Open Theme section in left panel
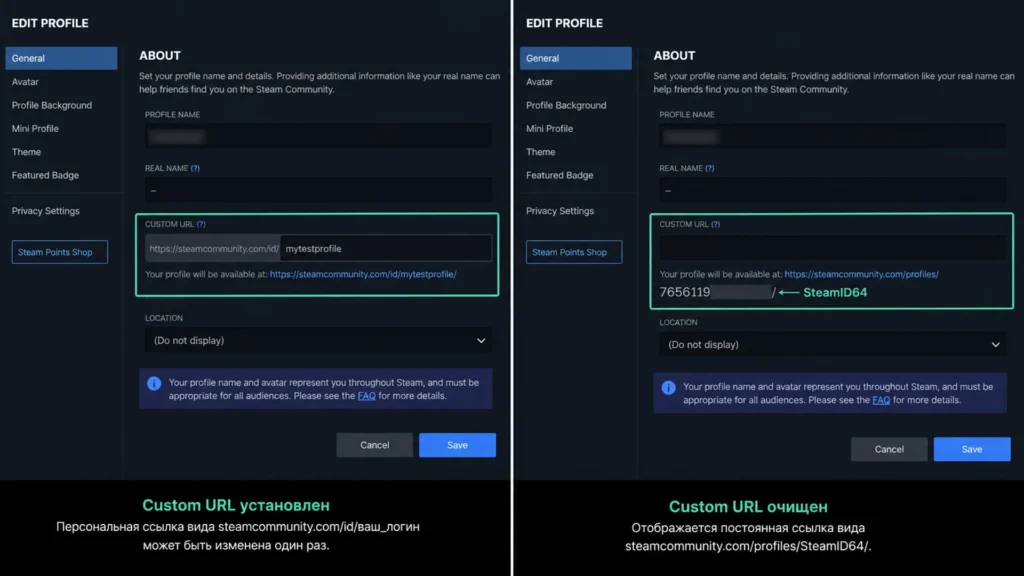Image resolution: width=1024 pixels, height=576 pixels. 26,152
